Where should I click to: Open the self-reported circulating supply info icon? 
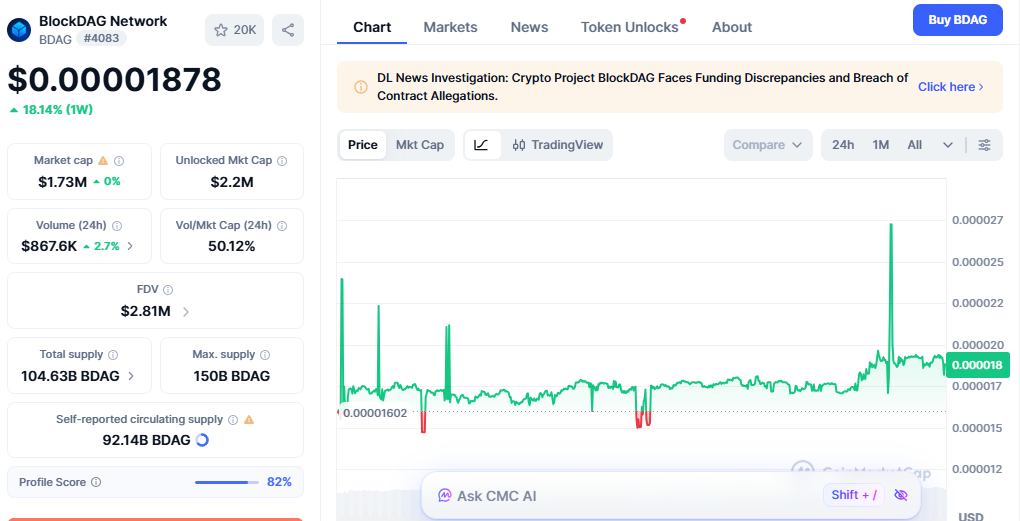tap(233, 420)
